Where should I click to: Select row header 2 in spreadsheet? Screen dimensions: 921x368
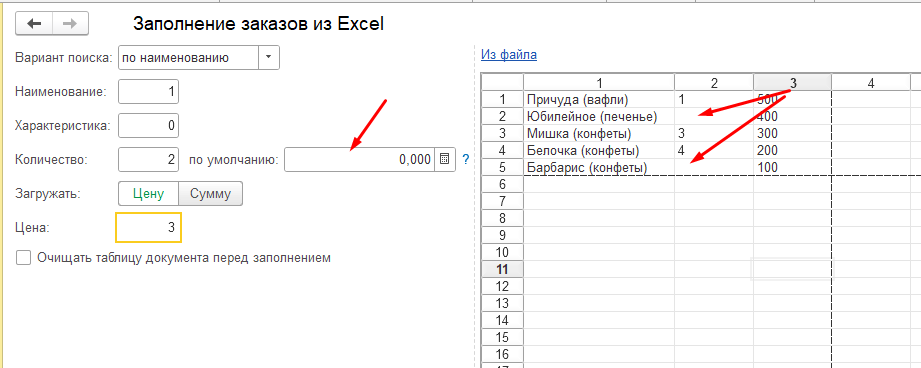coord(502,116)
